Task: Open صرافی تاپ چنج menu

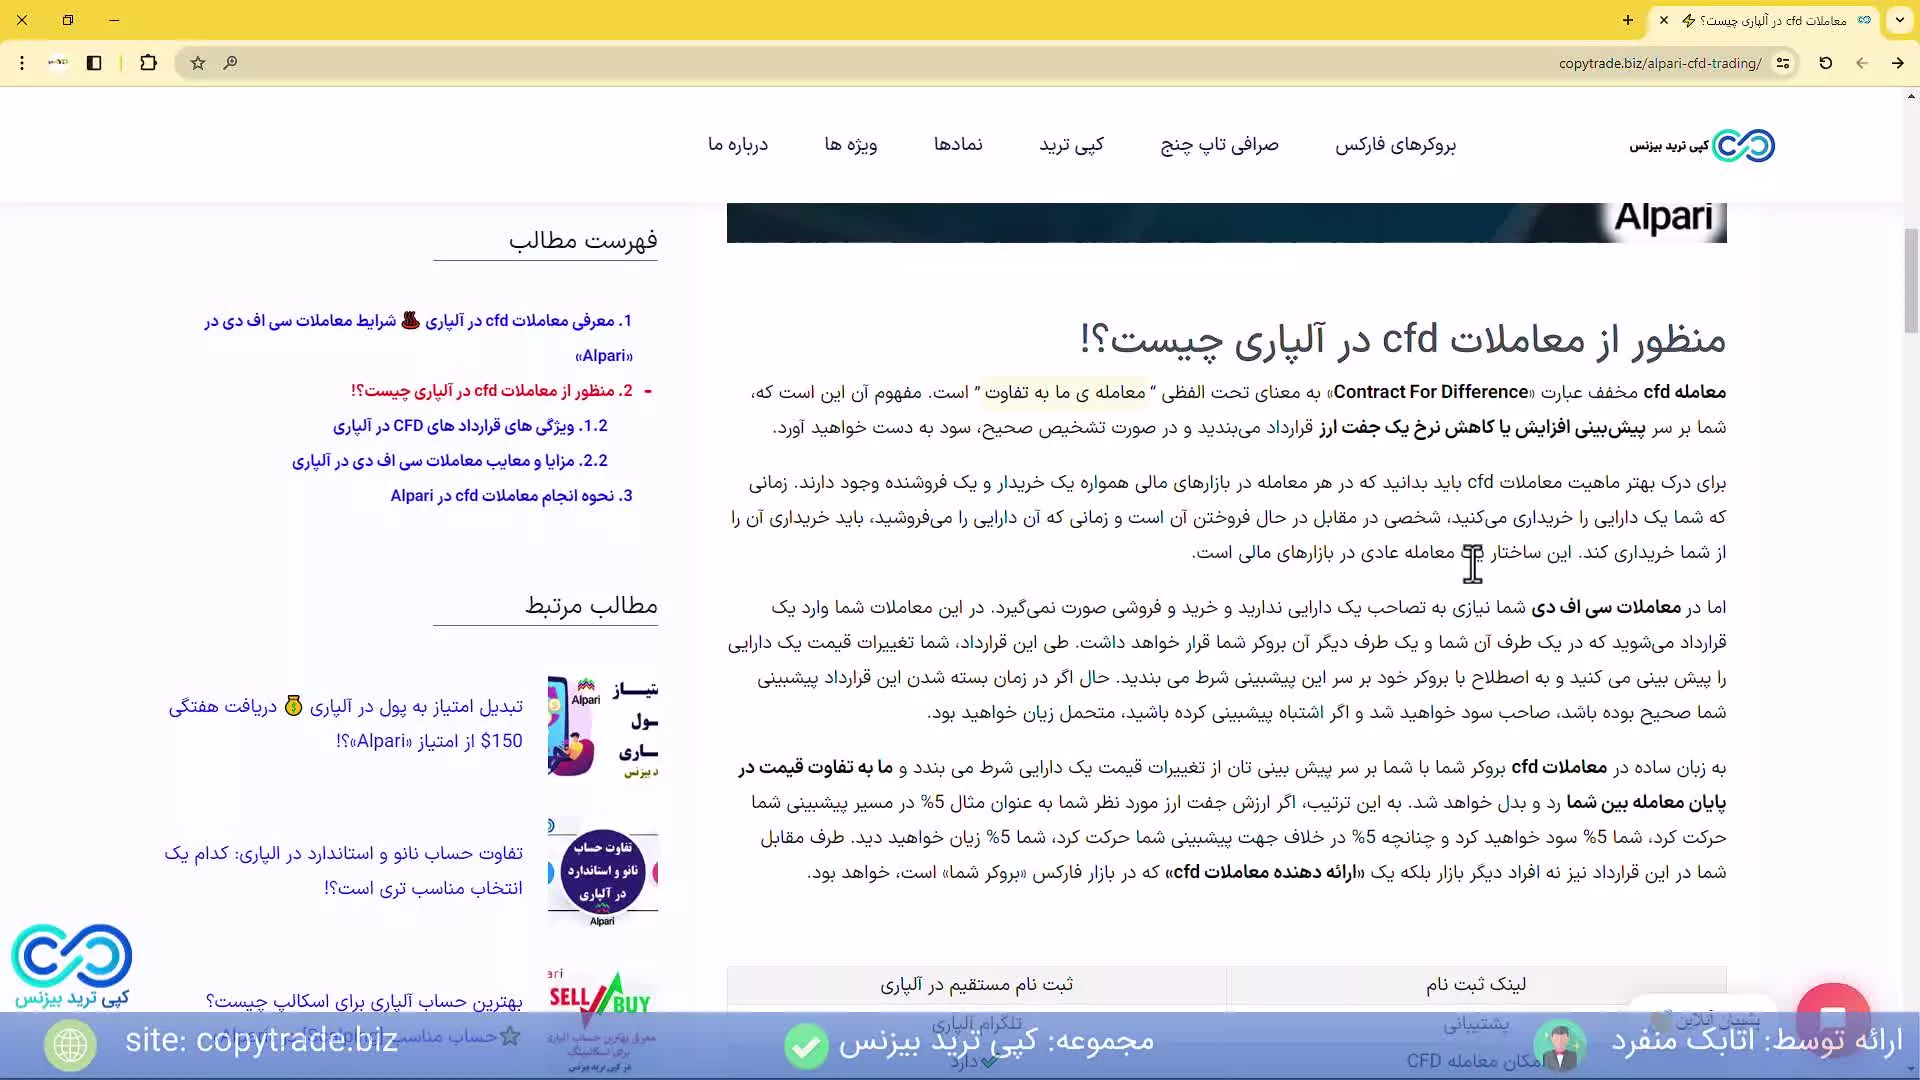Action: click(x=1219, y=145)
